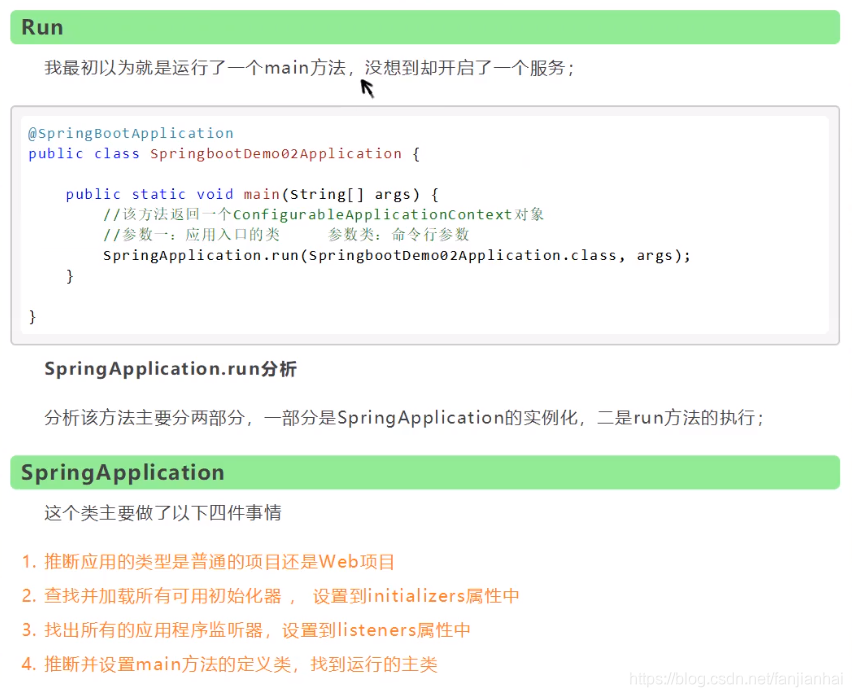Click comment mentioning ConfigurableApplicationContext
The width and height of the screenshot is (852, 697).
(x=323, y=215)
